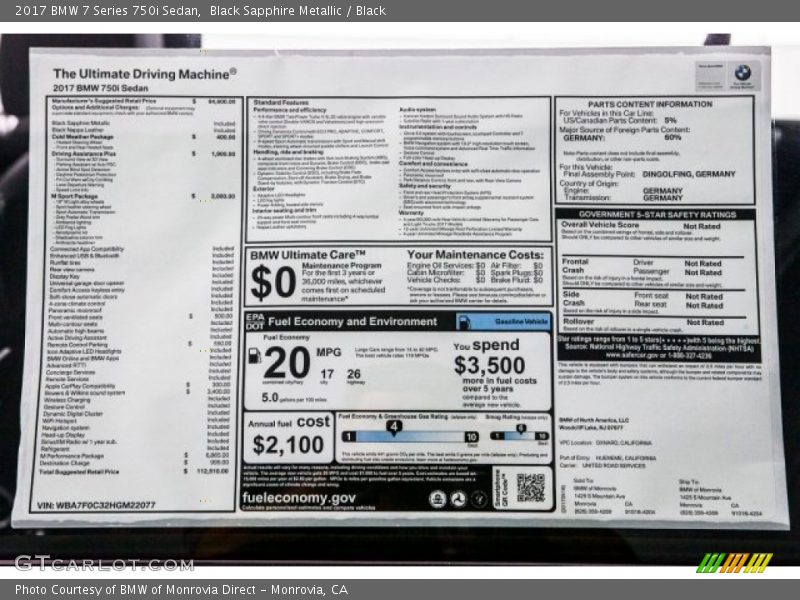This screenshot has width=800, height=600.
Task: Click 'Fuel Economy and Environment' banner
Action: tap(352, 321)
